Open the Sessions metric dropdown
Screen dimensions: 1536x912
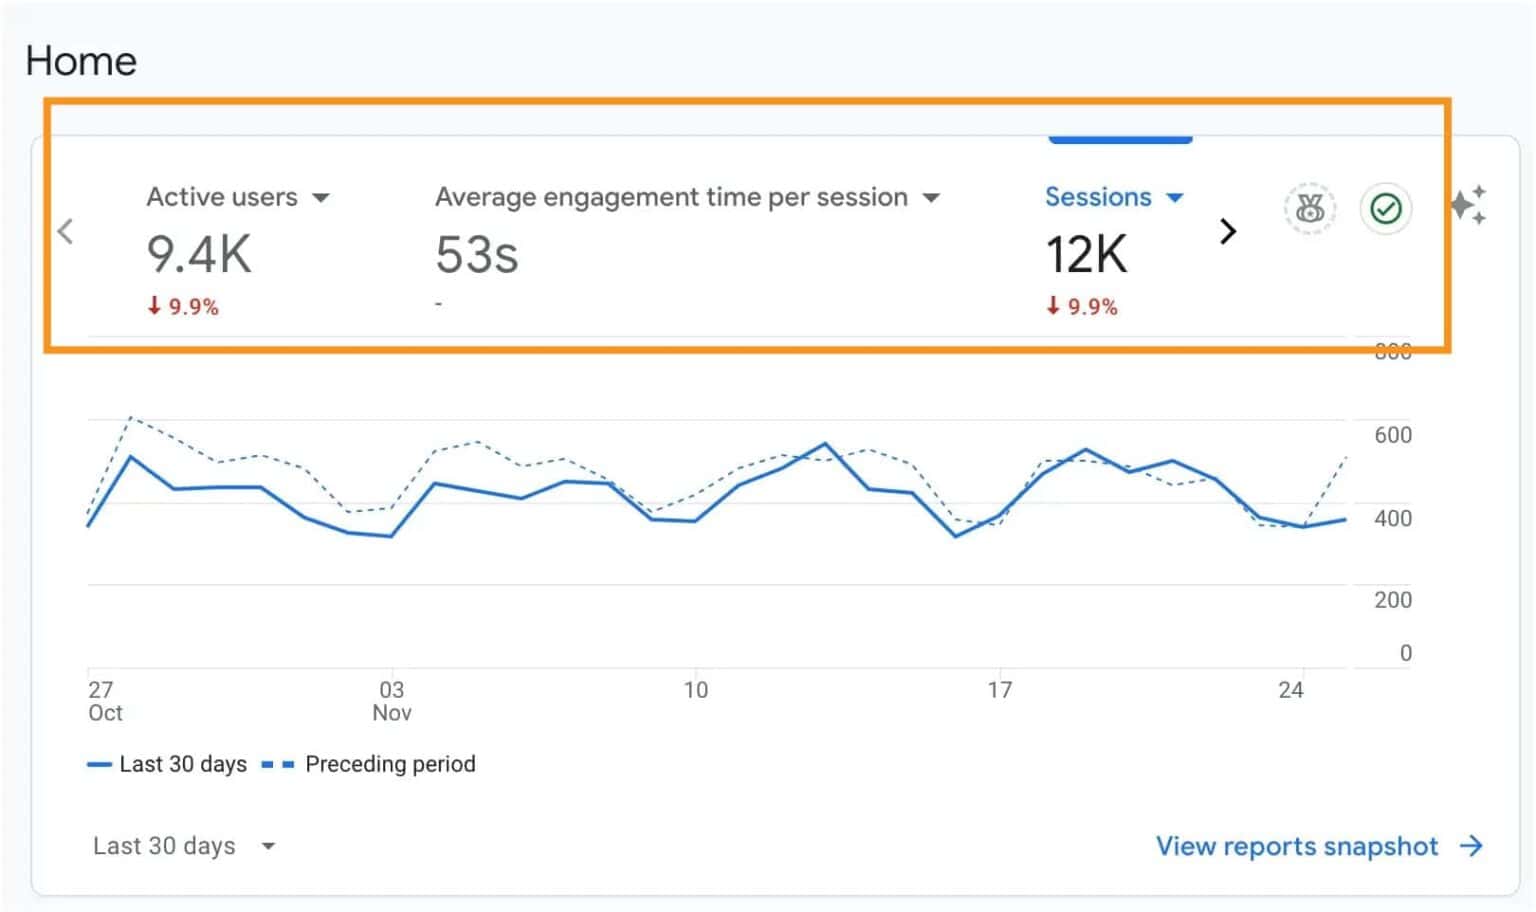point(1175,198)
